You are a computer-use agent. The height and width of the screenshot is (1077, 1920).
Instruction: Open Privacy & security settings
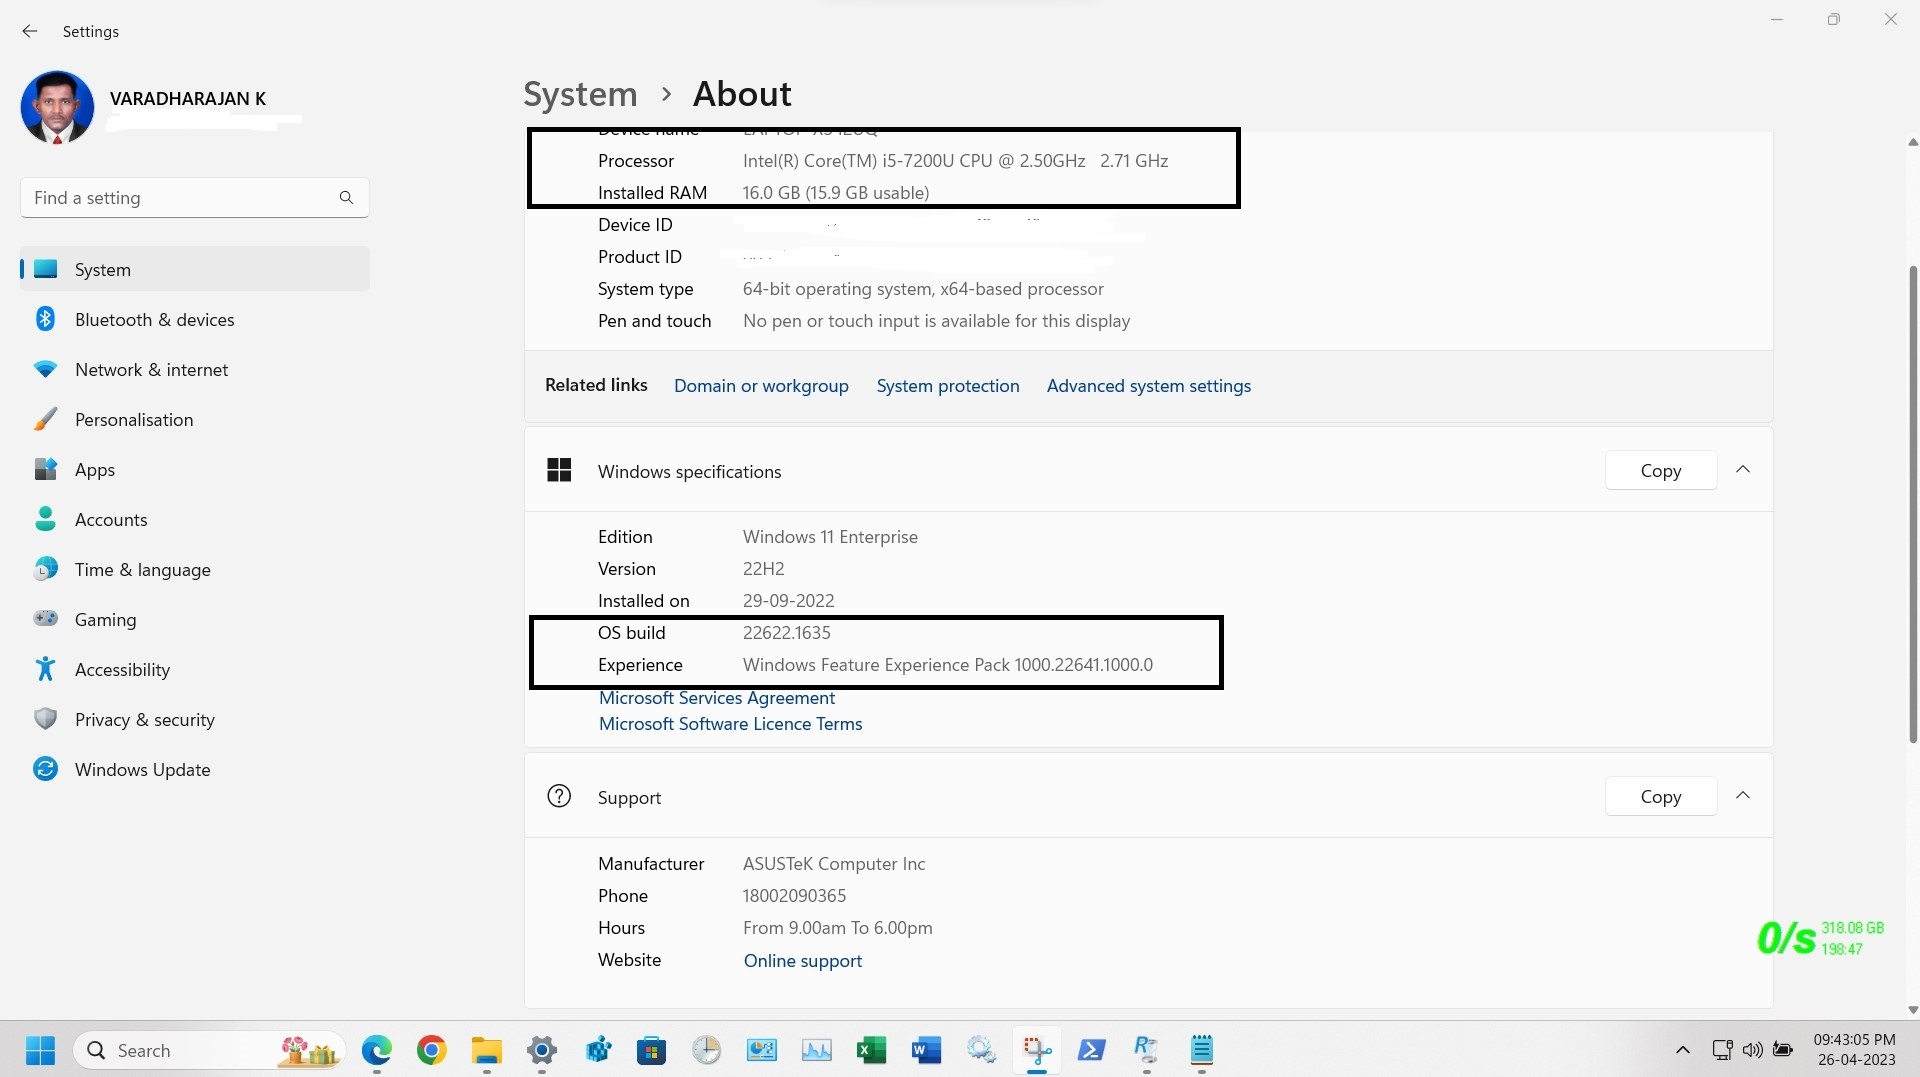(x=195, y=719)
